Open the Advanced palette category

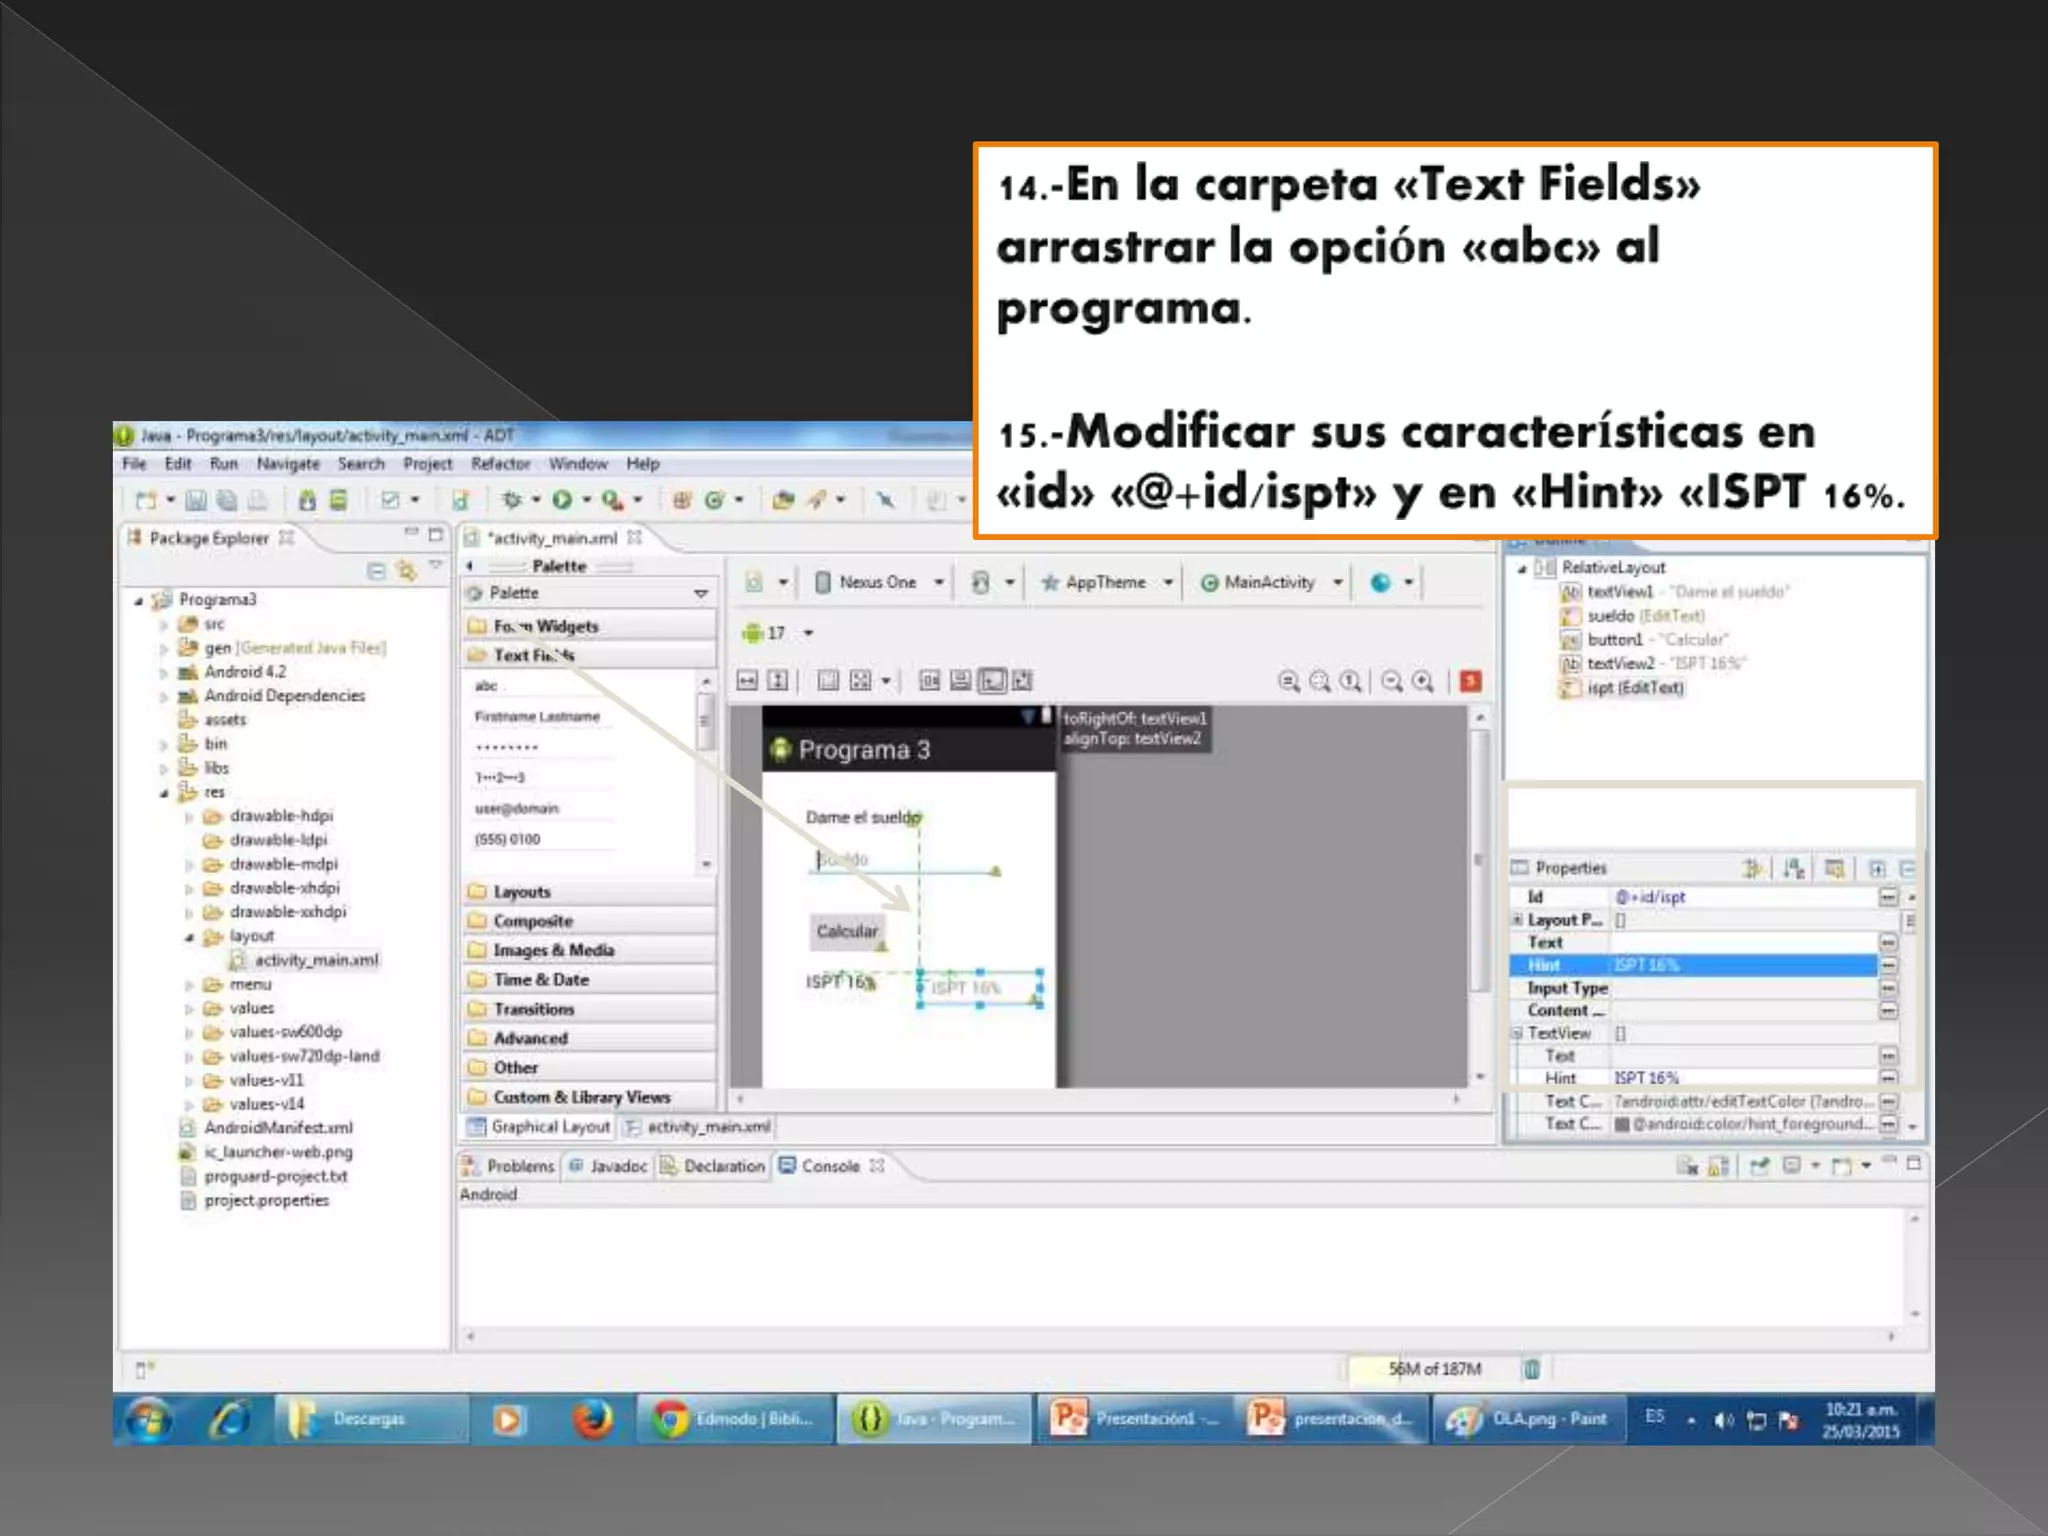click(x=590, y=1039)
